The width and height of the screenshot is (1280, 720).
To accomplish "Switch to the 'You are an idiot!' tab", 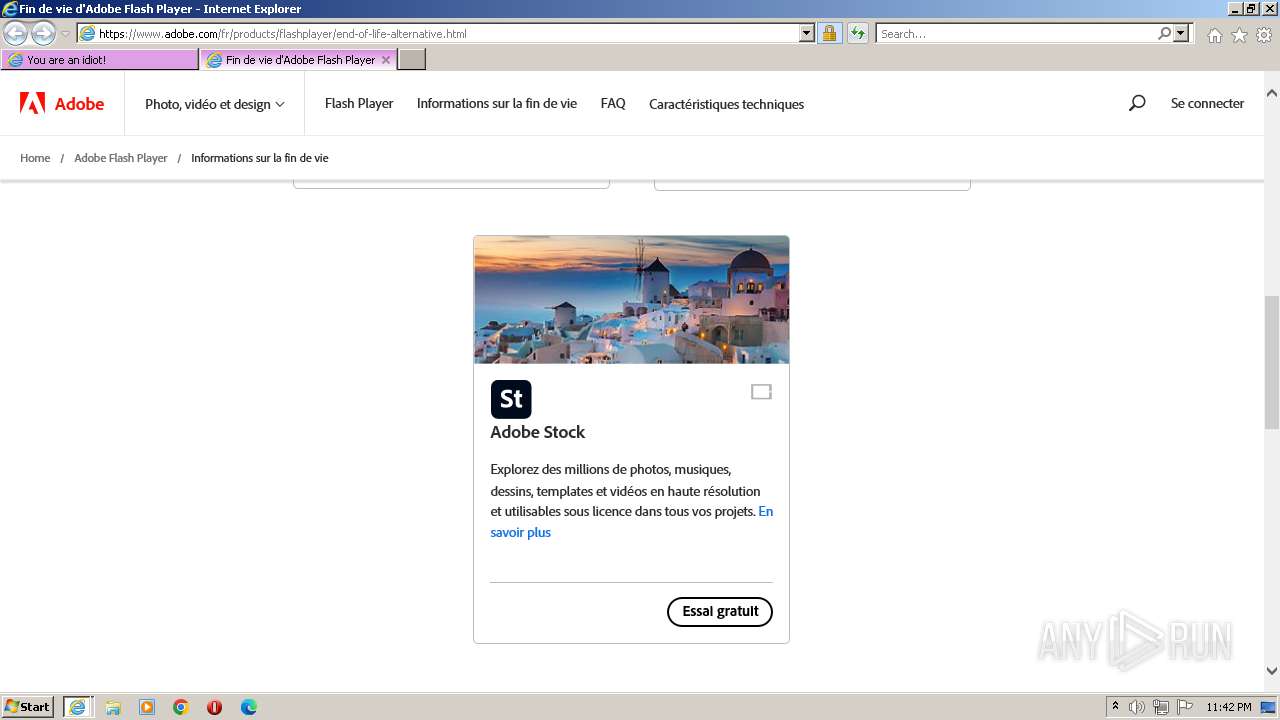I will point(100,60).
